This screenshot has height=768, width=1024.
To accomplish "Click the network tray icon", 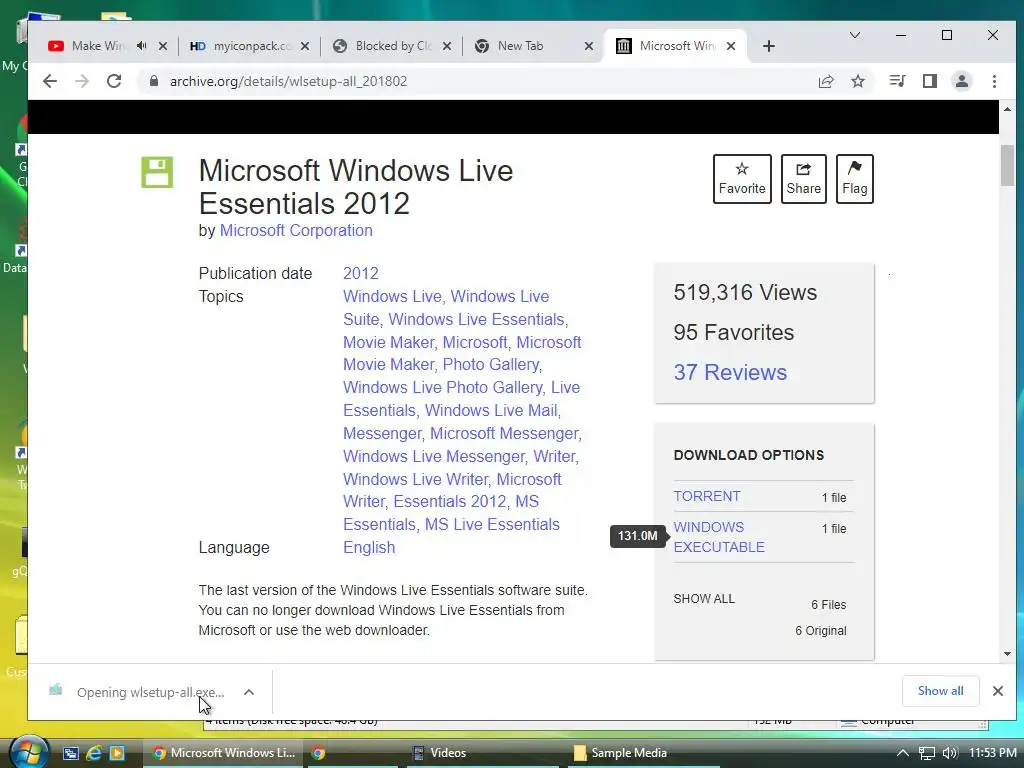I will 927,753.
